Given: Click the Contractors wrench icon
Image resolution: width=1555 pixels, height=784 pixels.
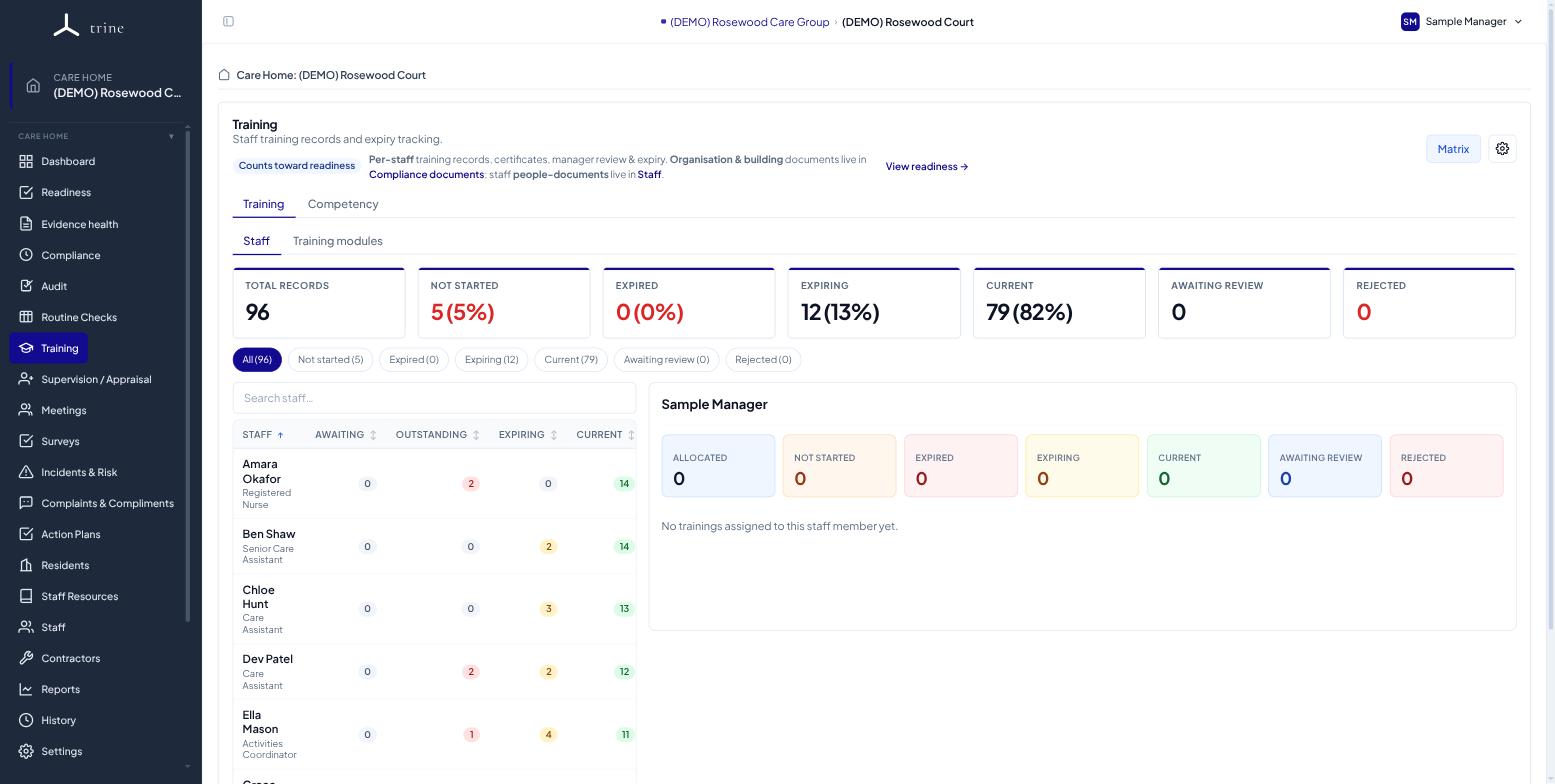Looking at the screenshot, I should pos(26,658).
